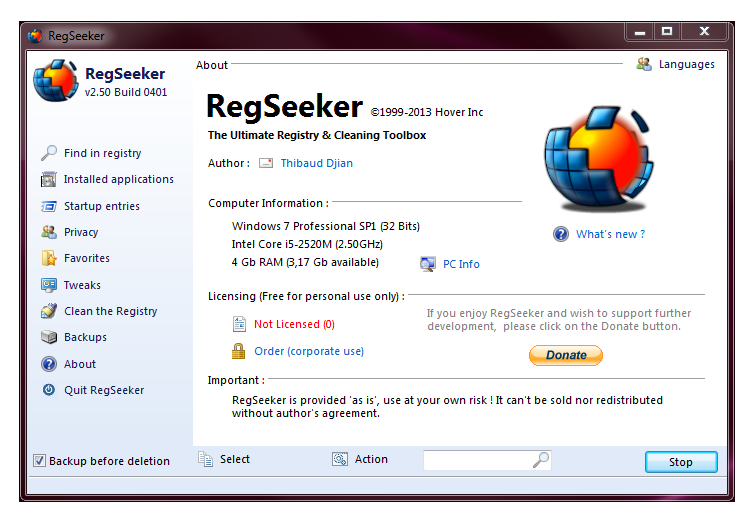Click the RegSeeker title bar app icon
This screenshot has height=523, width=752.
pyautogui.click(x=35, y=35)
